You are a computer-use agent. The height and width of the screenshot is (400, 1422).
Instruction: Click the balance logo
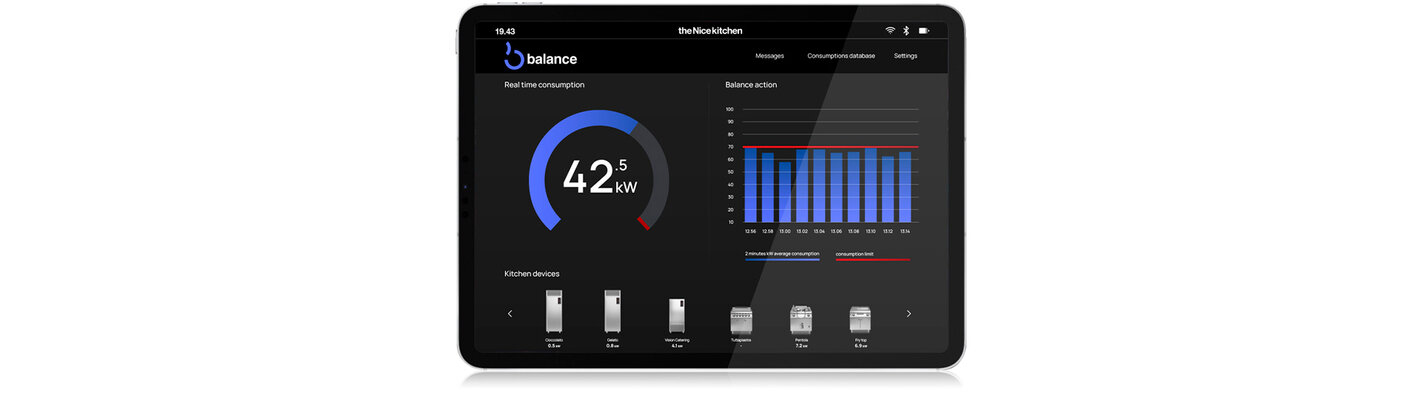[x=540, y=57]
